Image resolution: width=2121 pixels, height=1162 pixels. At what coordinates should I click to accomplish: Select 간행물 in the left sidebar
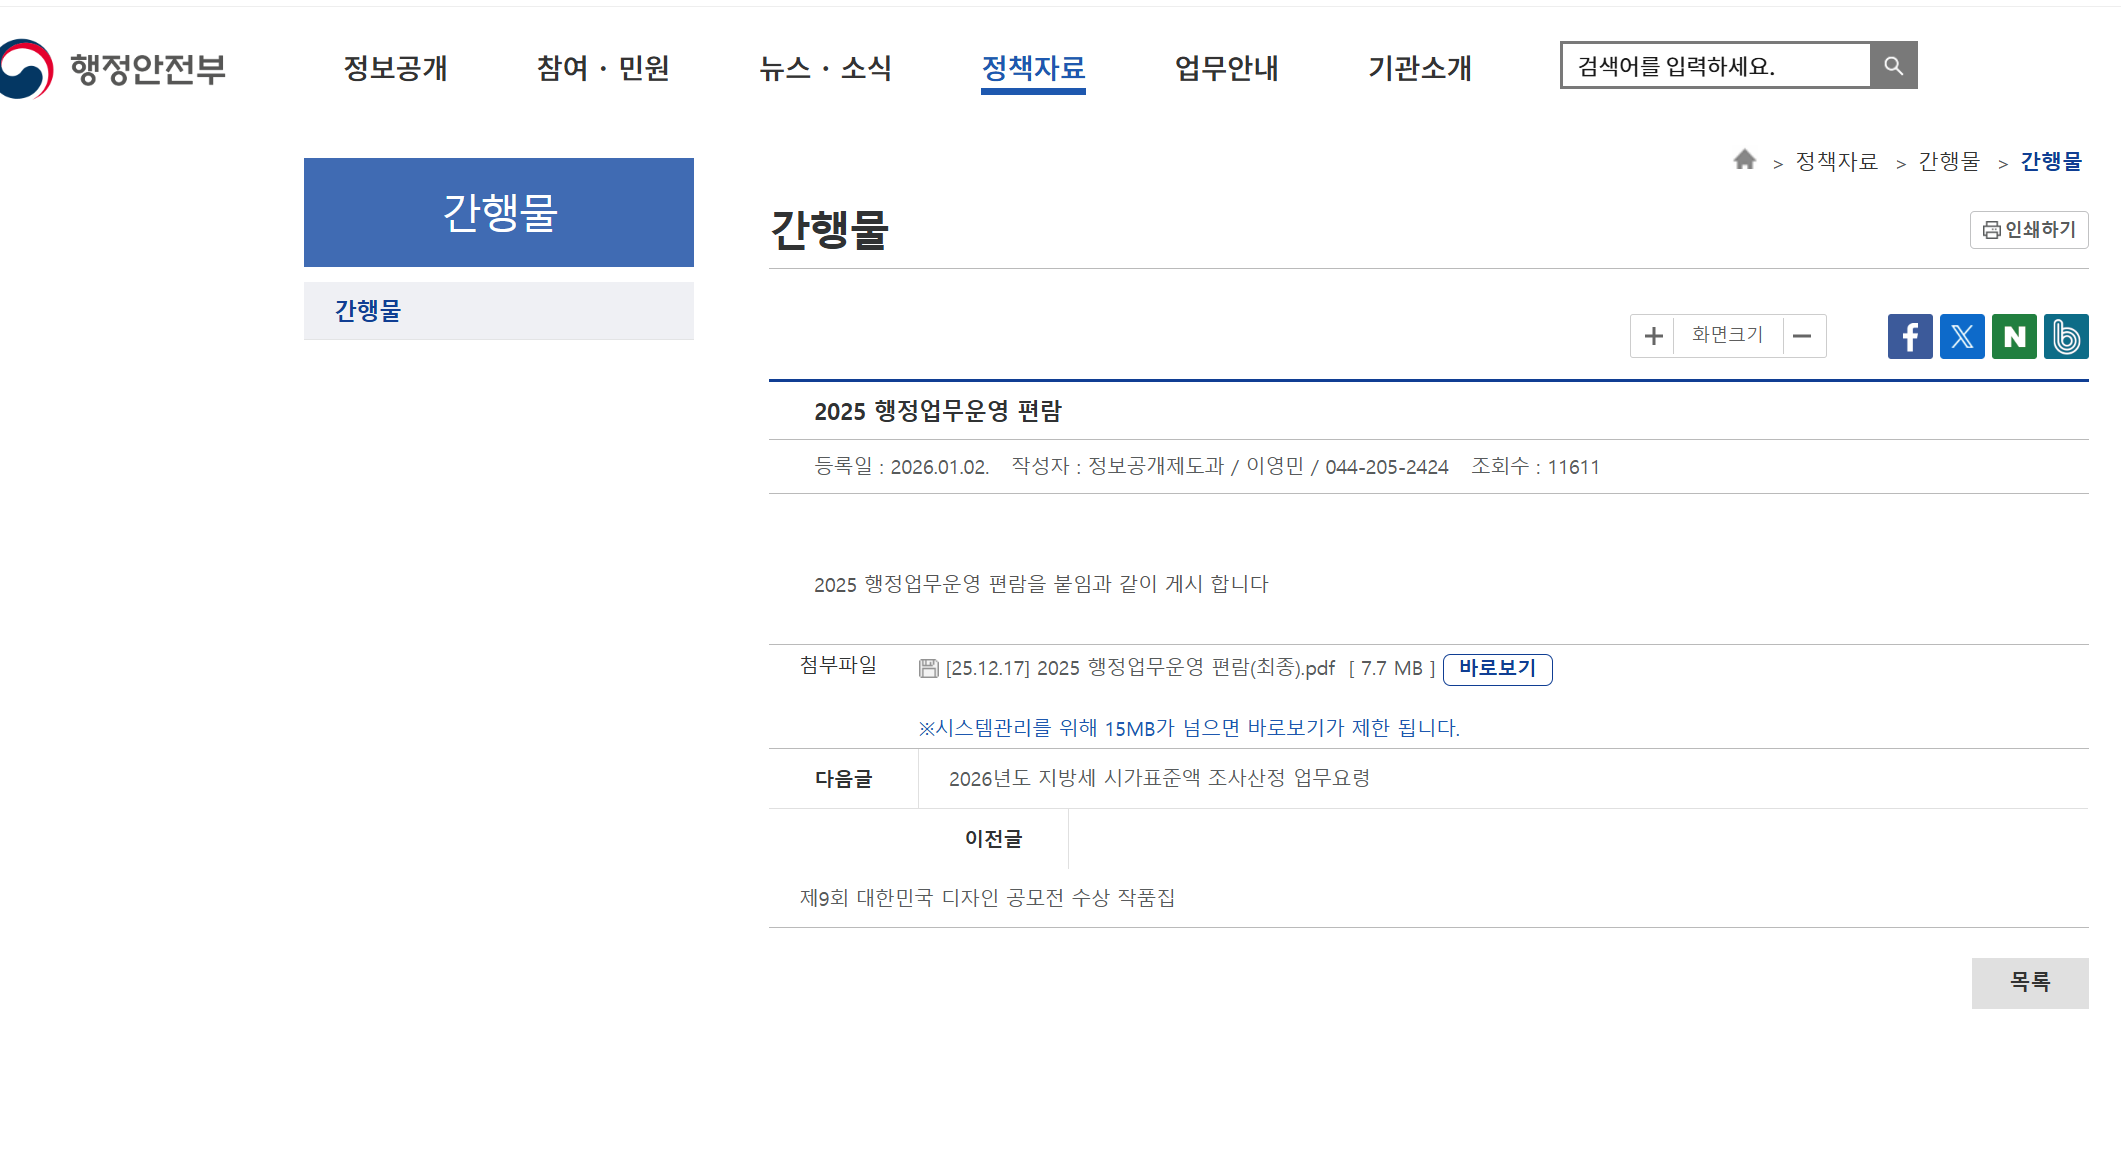(366, 311)
